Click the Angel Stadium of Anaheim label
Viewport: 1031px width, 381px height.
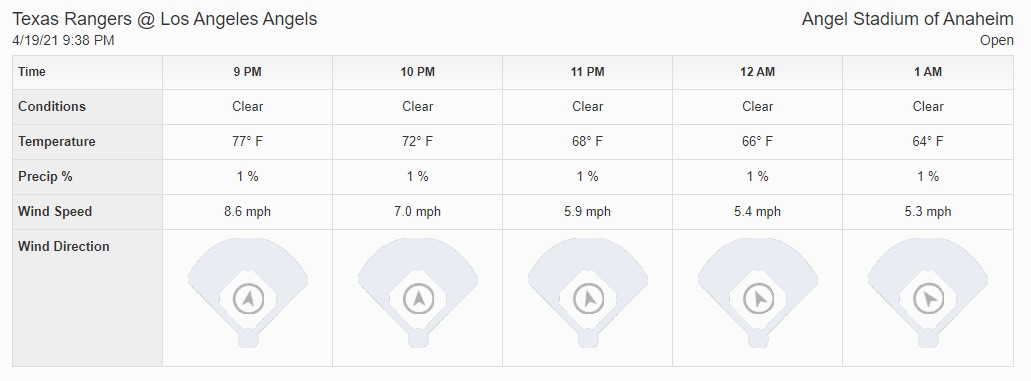point(907,19)
